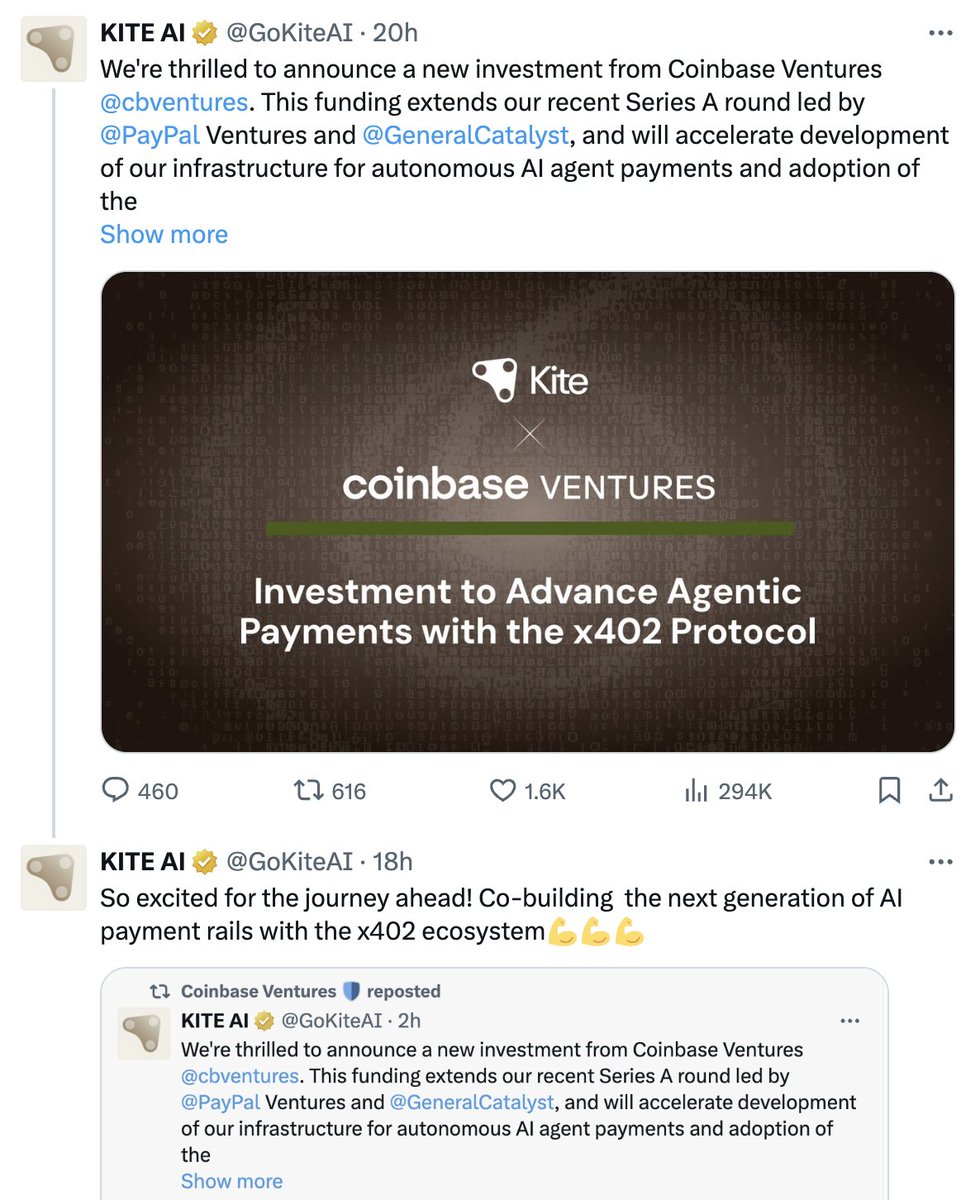Open @PayPal mention in first tweet

(150, 135)
